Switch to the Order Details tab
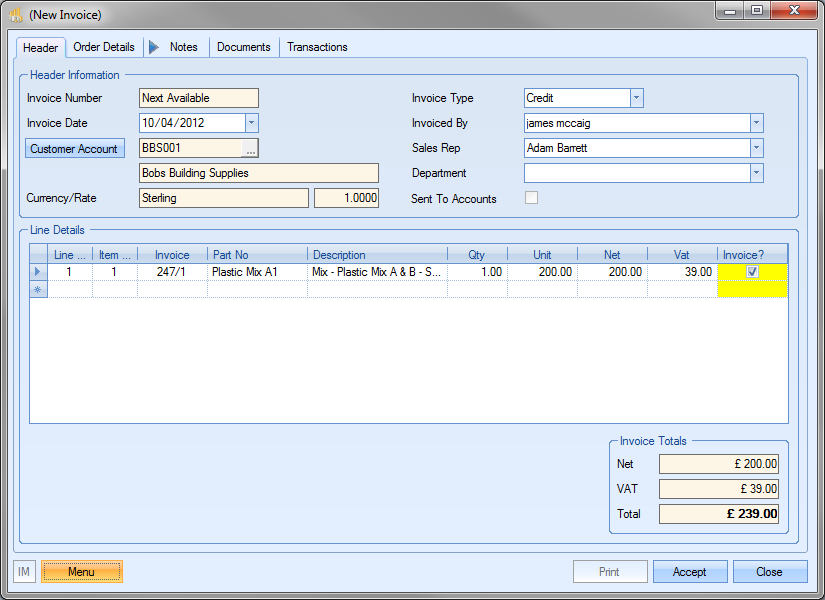 [x=104, y=47]
